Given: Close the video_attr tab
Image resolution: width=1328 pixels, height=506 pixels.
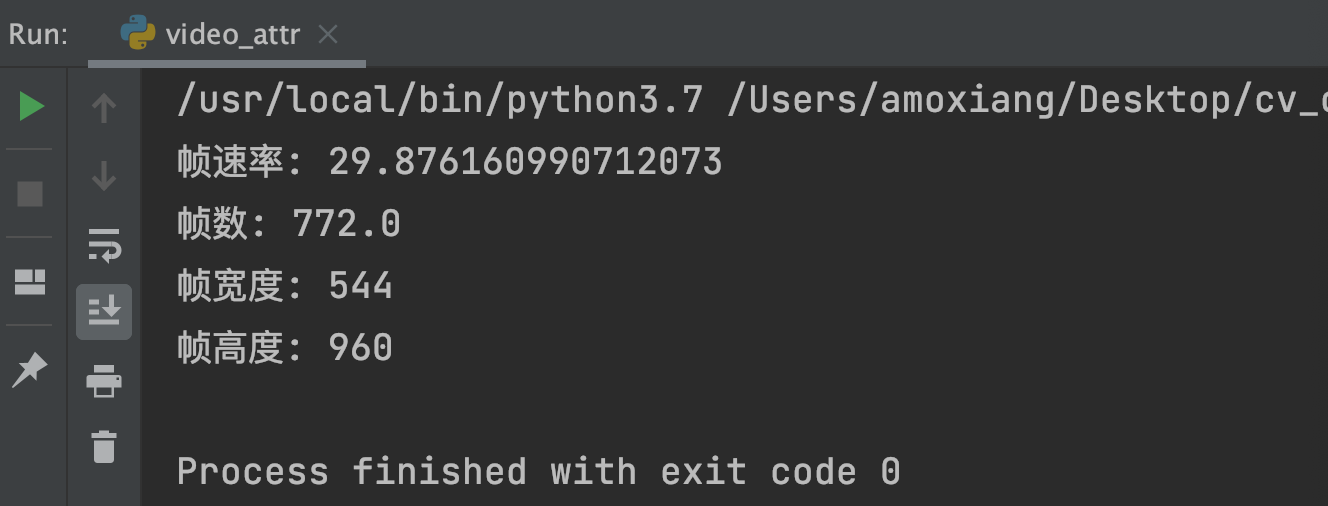Looking at the screenshot, I should (328, 35).
